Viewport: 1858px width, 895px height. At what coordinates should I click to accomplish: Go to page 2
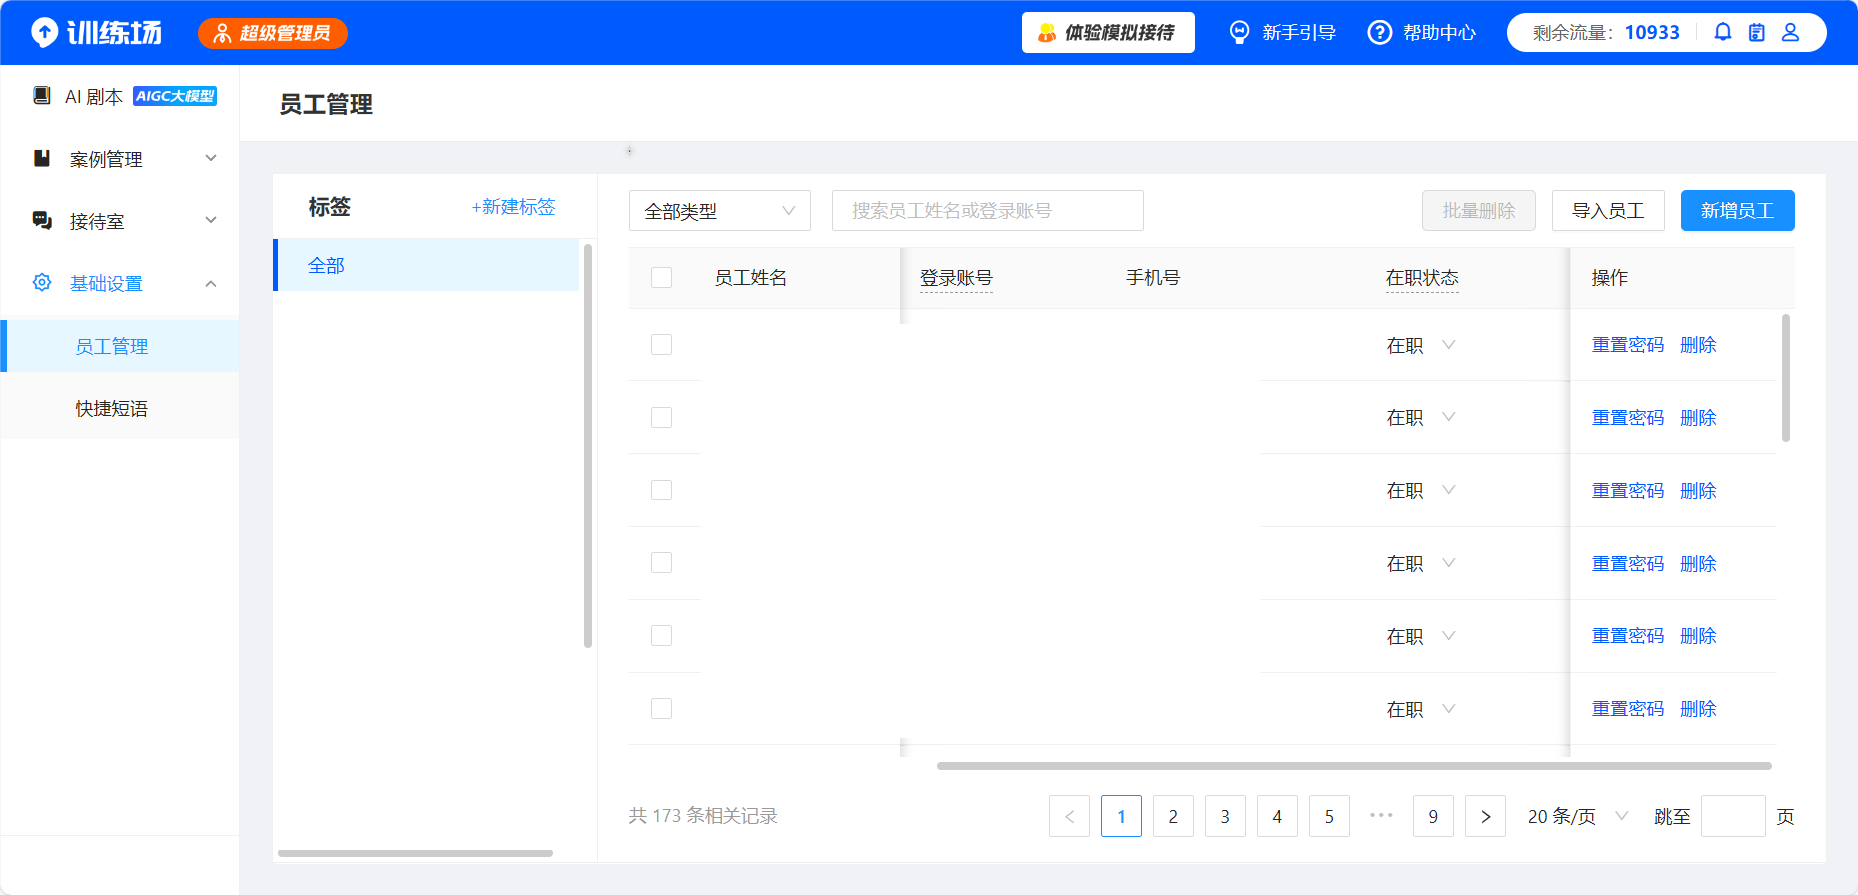1173,816
